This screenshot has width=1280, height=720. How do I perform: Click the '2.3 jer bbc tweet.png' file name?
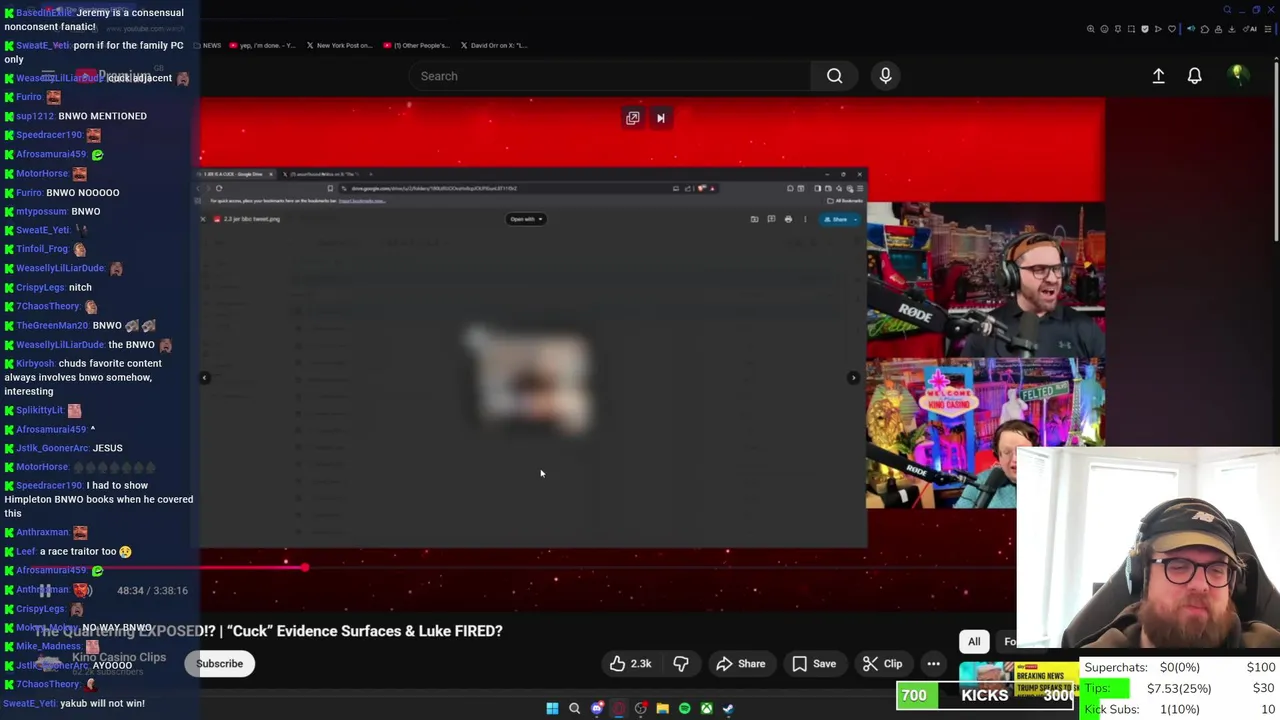[x=252, y=219]
